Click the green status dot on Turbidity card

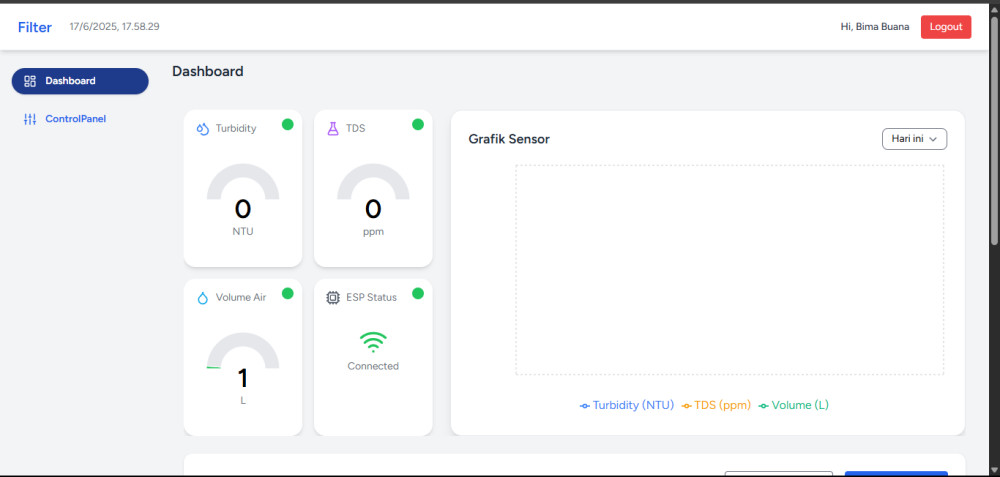click(x=288, y=124)
